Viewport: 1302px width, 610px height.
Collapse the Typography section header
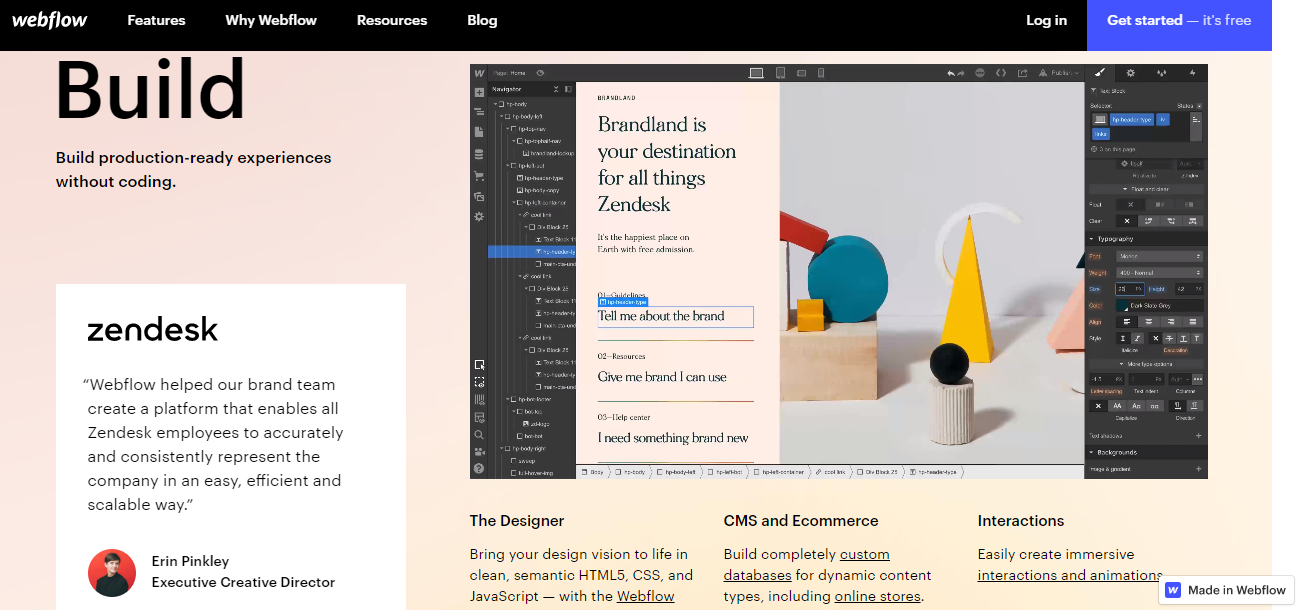point(1146,239)
